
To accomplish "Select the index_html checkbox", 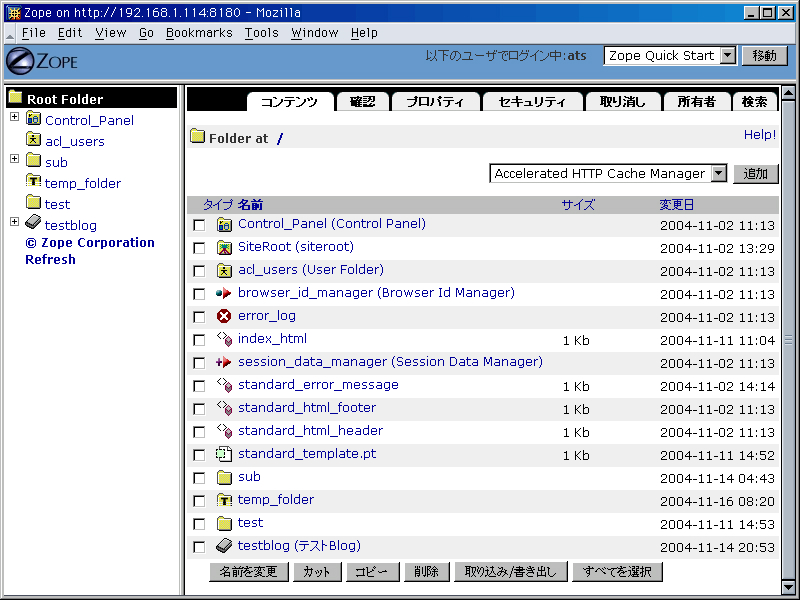I will pyautogui.click(x=199, y=340).
